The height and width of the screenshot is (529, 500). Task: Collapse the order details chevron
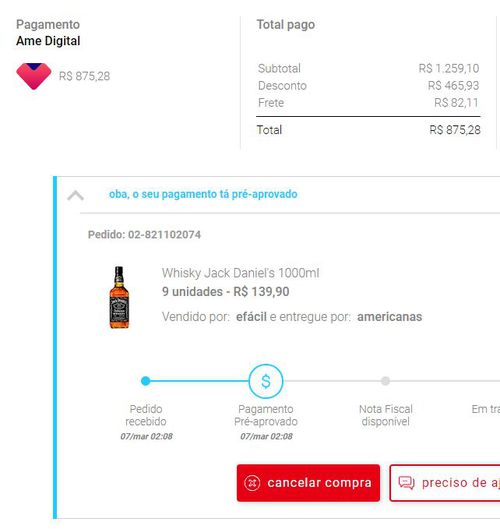pyautogui.click(x=75, y=195)
